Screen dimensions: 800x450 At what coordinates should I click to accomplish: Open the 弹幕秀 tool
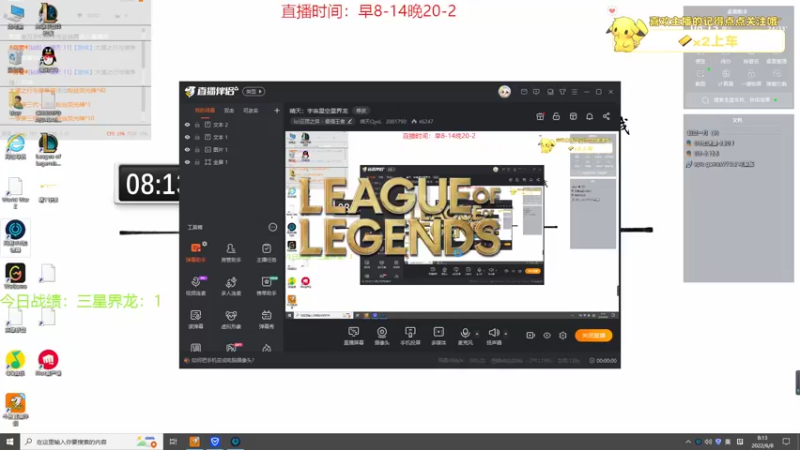tap(266, 319)
